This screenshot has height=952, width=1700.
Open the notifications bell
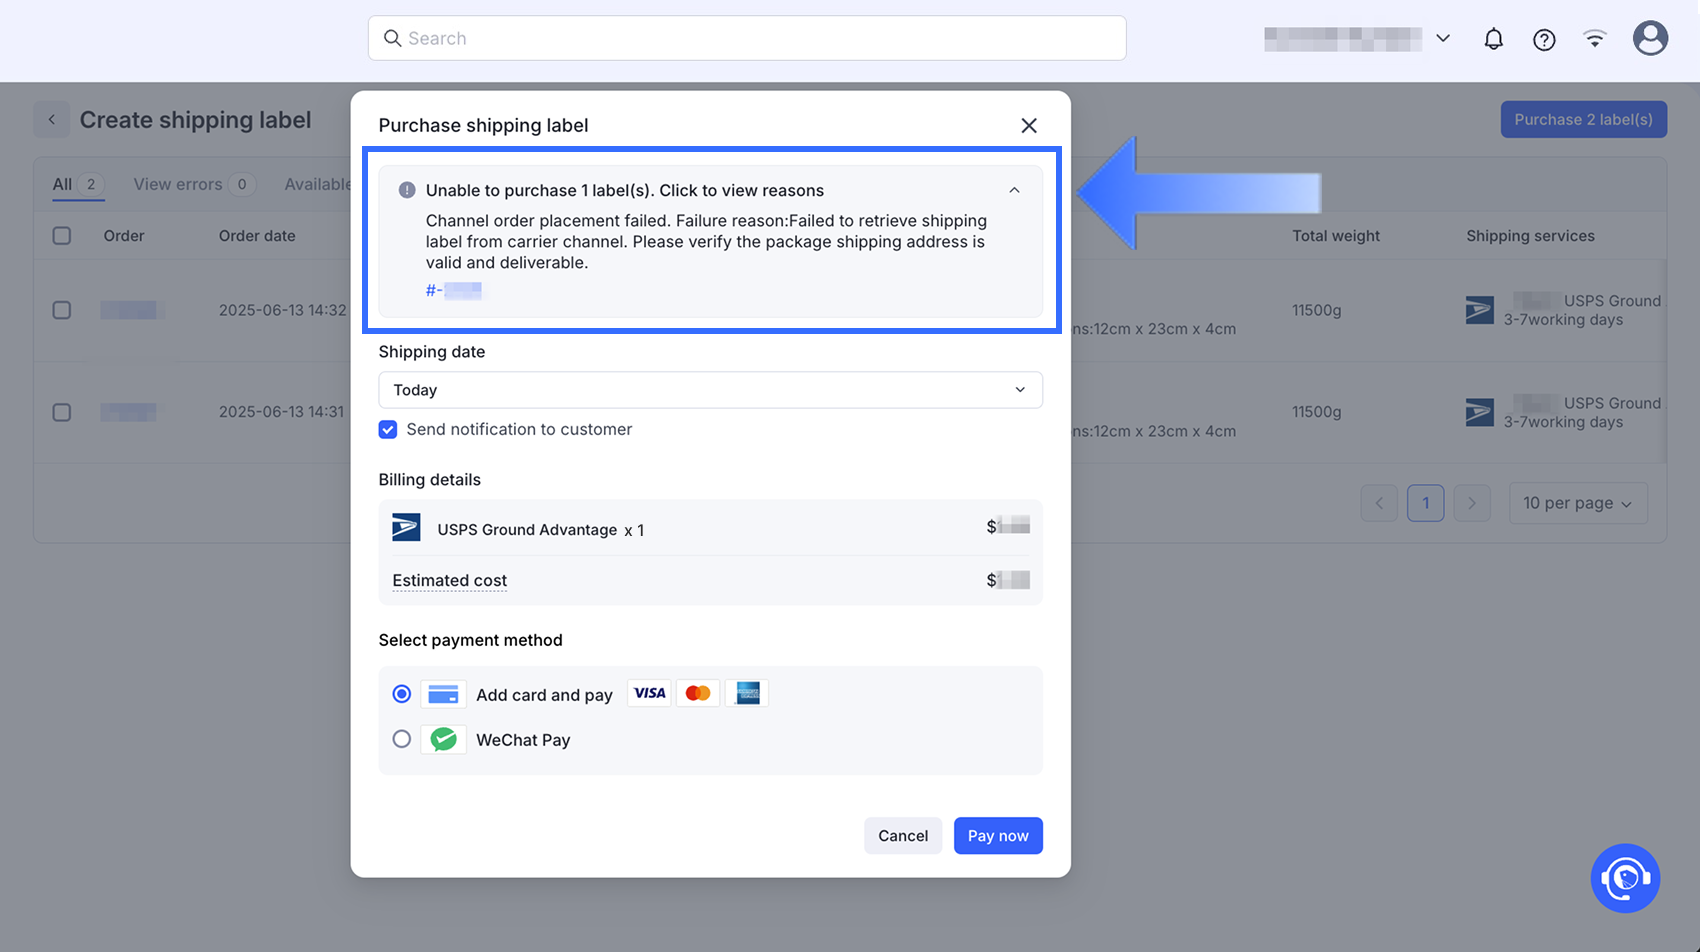[1493, 39]
